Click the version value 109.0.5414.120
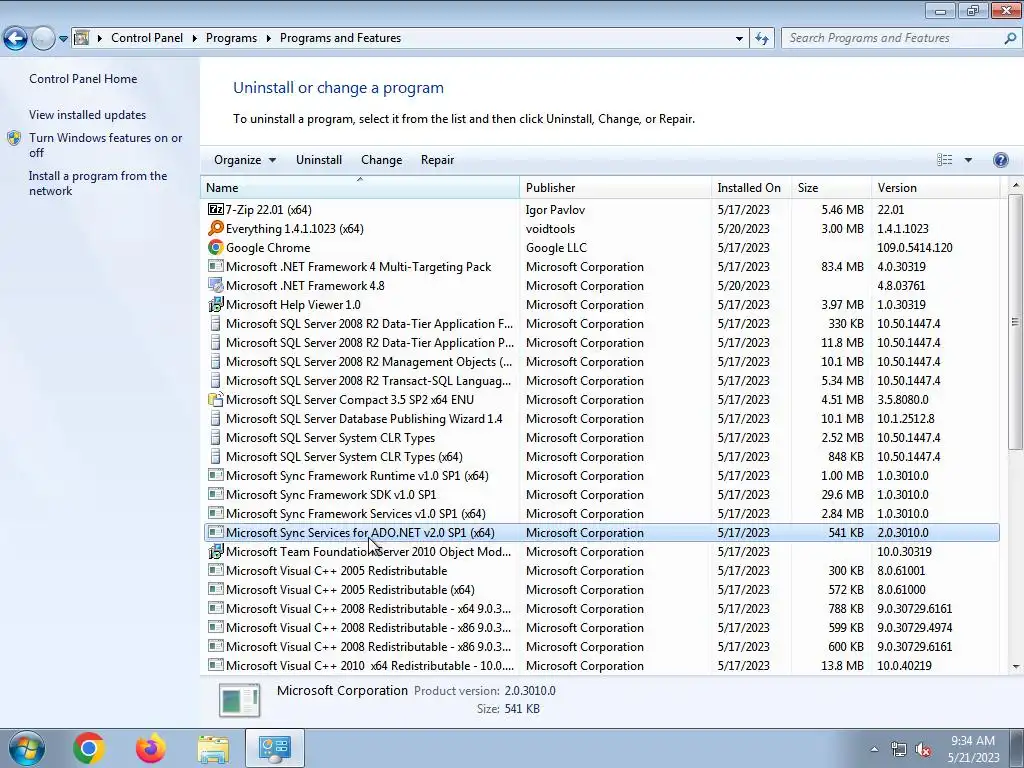Viewport: 1024px width, 768px height. [914, 248]
